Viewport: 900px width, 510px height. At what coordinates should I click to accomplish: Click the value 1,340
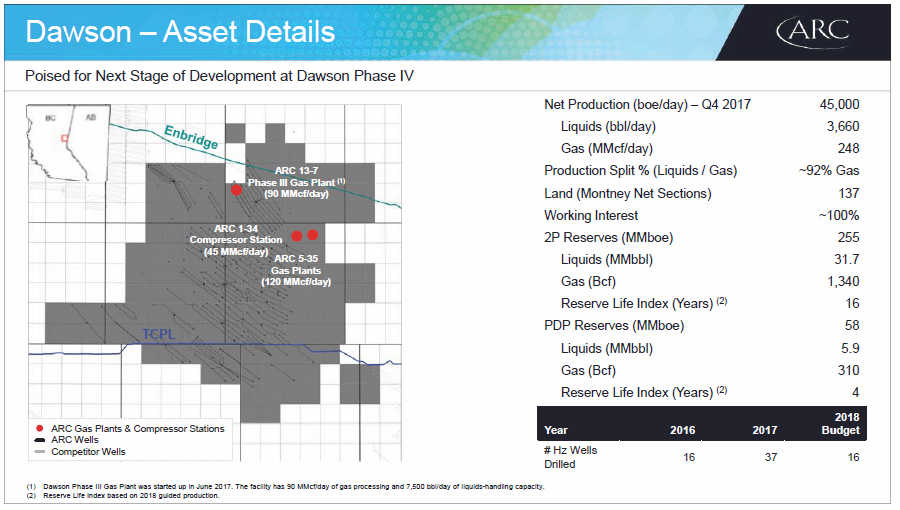[843, 282]
